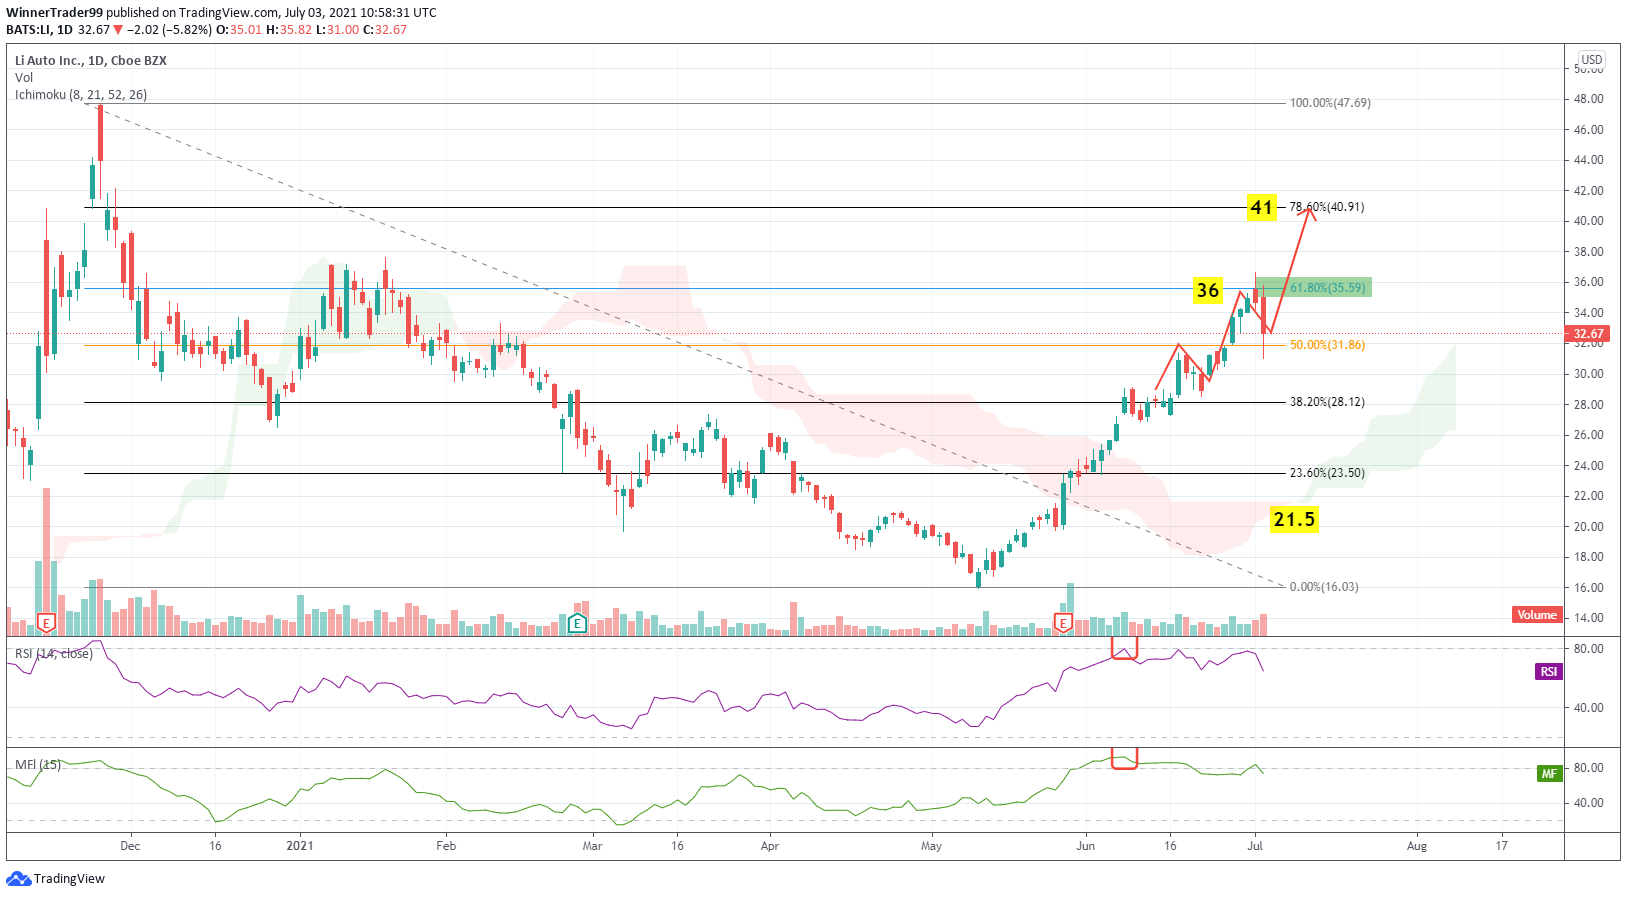
Task: Click the yellow 21.5 support label
Action: click(1294, 519)
